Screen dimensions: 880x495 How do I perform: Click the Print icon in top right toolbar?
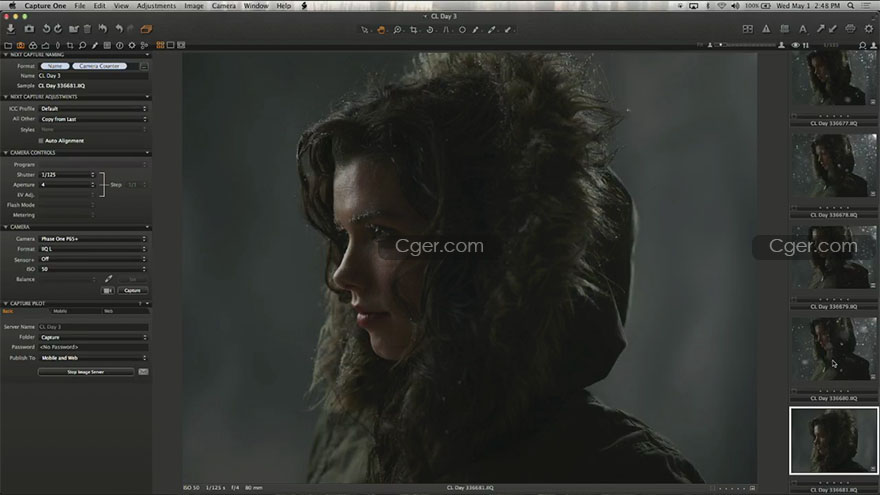click(850, 29)
